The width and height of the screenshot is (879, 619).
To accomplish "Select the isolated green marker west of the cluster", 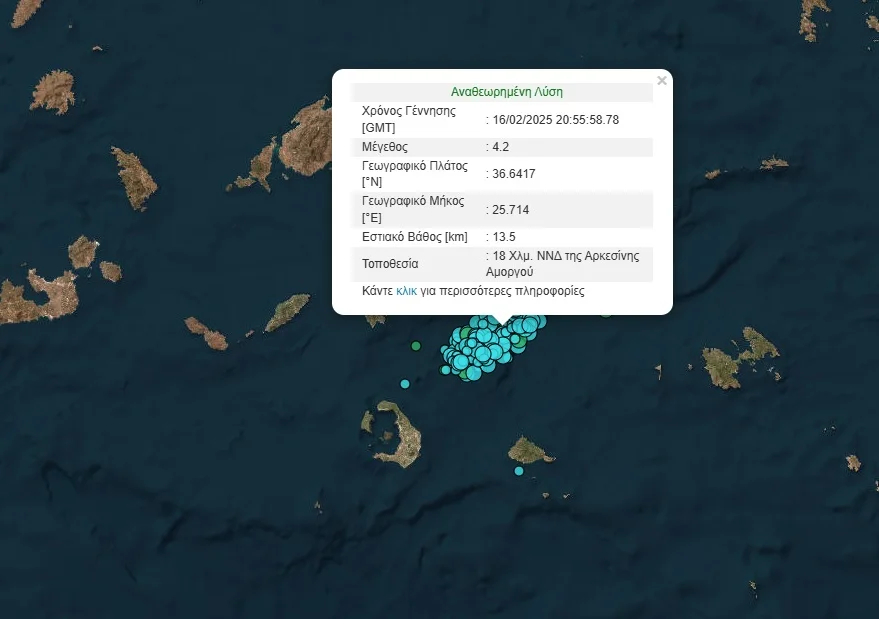I will [416, 346].
